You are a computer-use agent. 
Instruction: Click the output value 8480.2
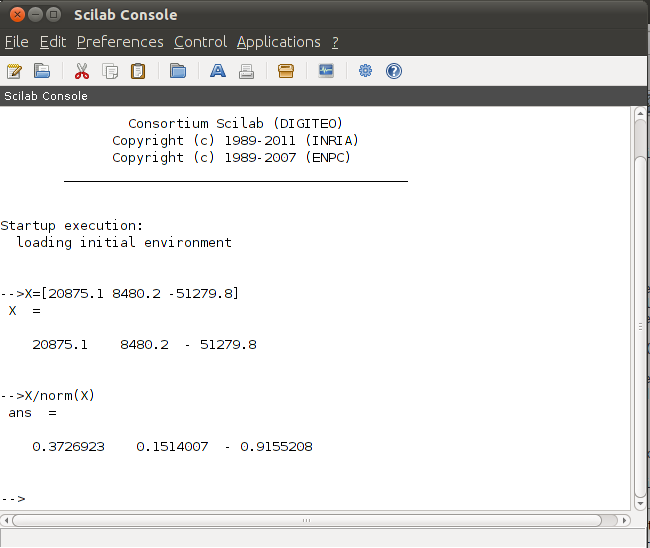pyautogui.click(x=144, y=344)
